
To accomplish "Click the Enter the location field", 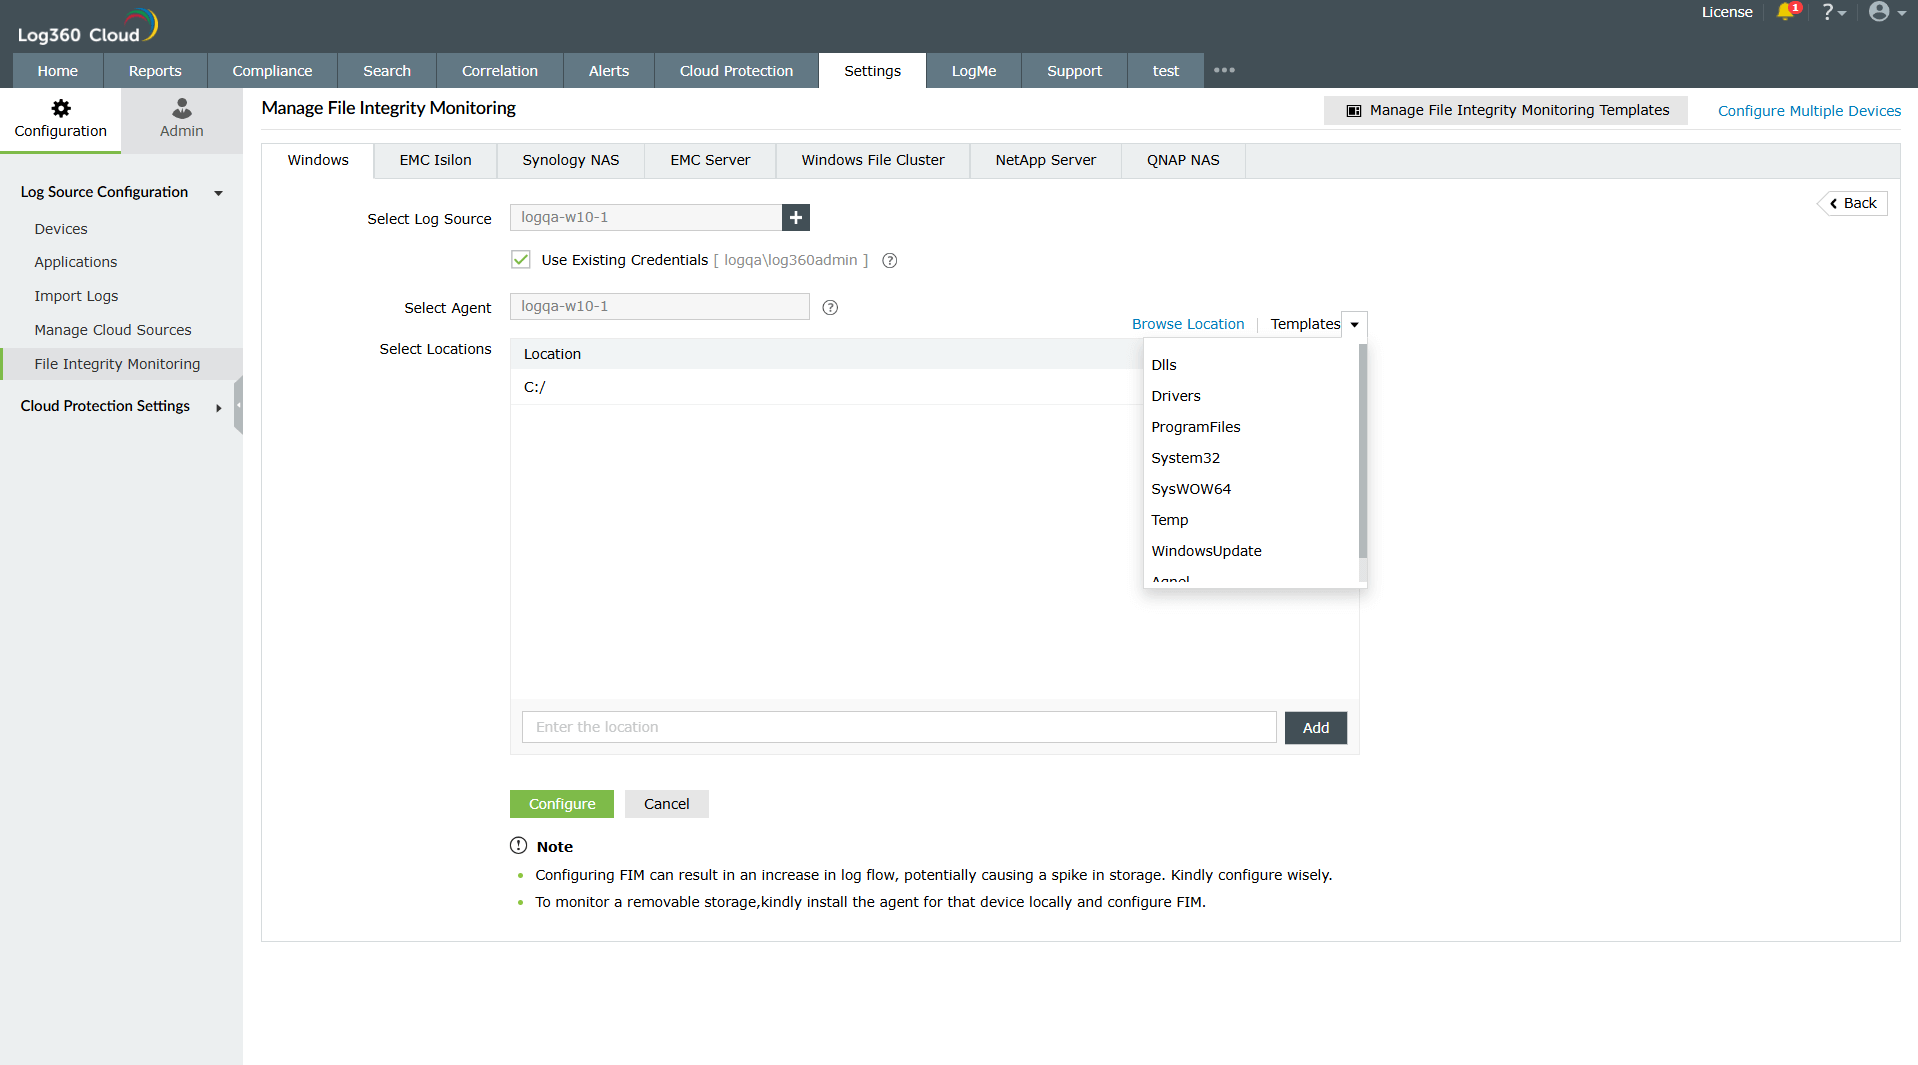I will click(x=897, y=727).
